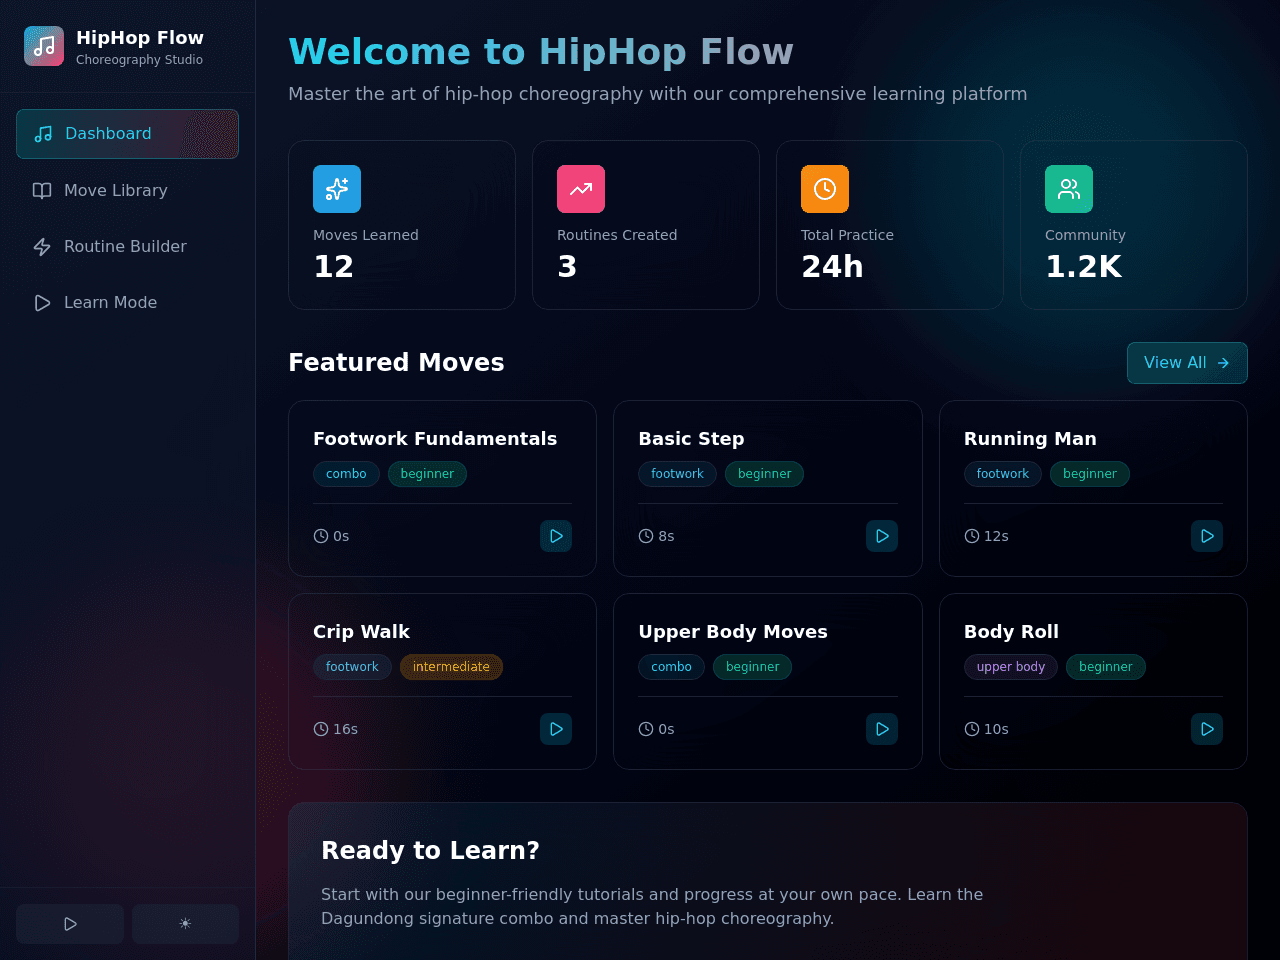
Task: Click the sidebar bottom play button
Action: (70, 924)
